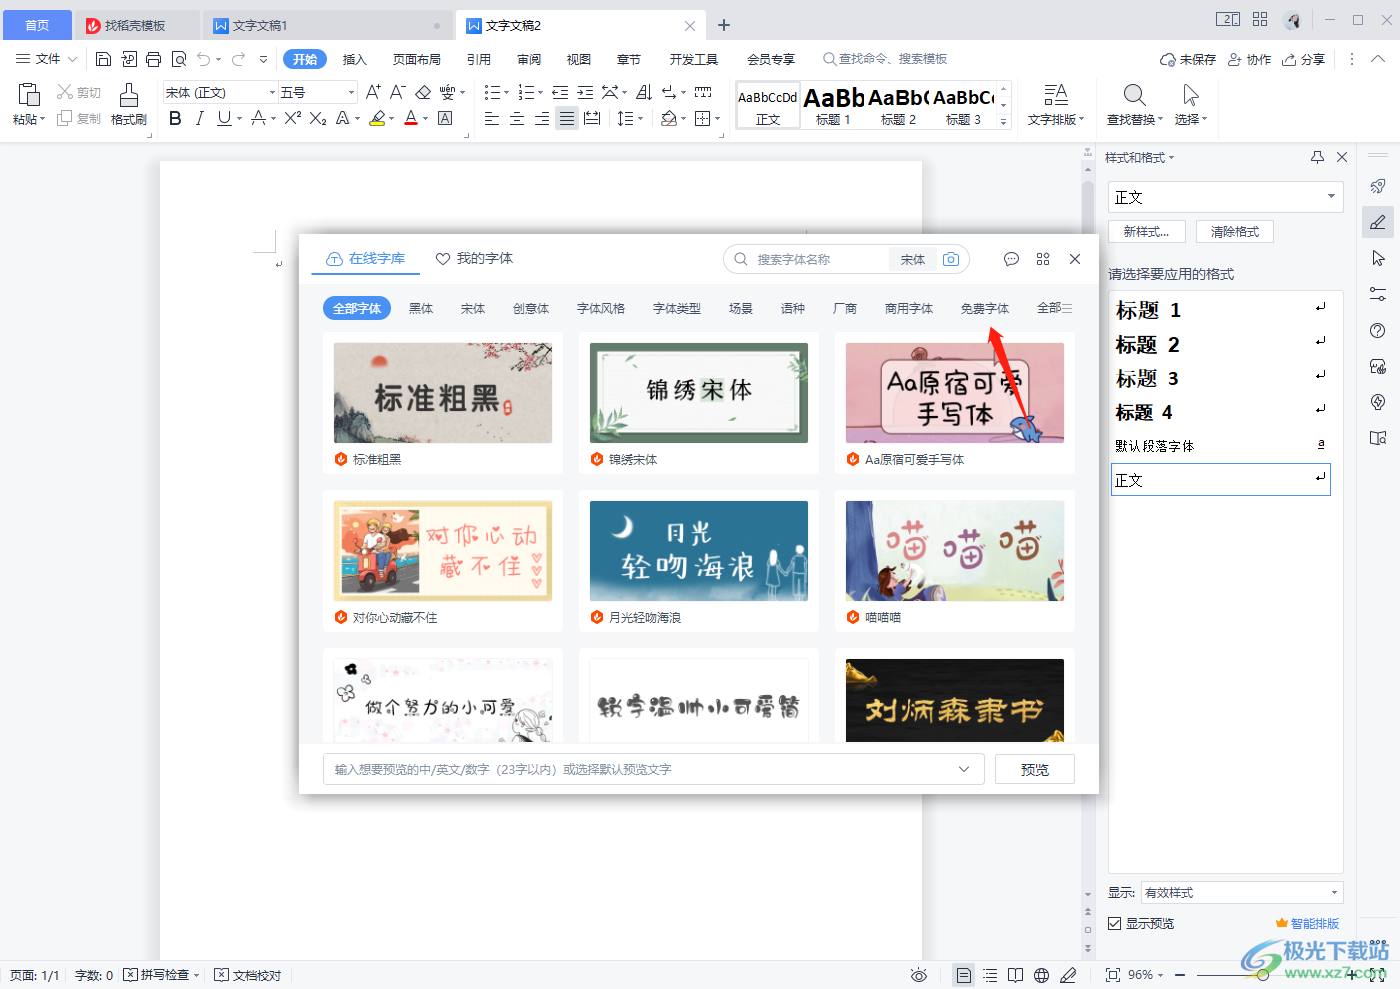Open the Page Layout ribbon tab
Viewport: 1400px width, 989px height.
[417, 59]
